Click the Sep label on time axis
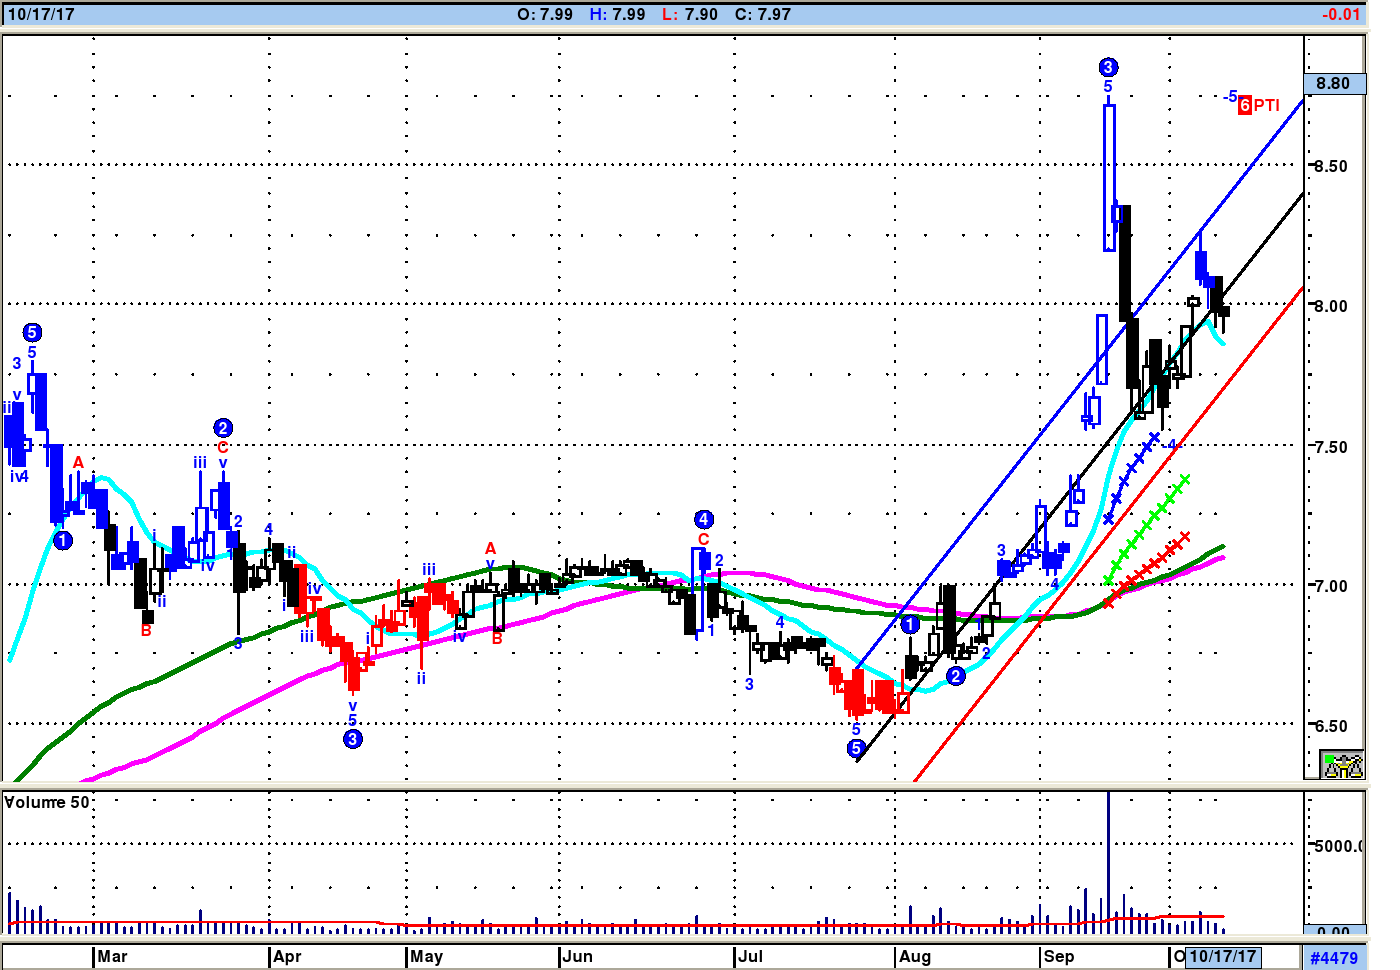Screen dimensions: 1400x970 [x=1058, y=956]
